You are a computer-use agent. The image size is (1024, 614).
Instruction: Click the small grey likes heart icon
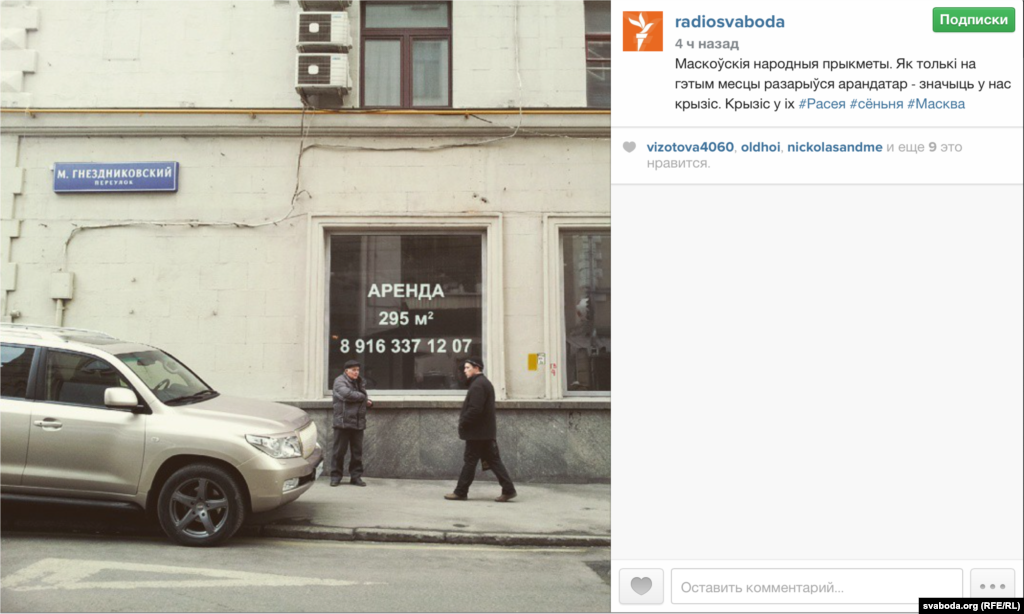click(x=629, y=147)
